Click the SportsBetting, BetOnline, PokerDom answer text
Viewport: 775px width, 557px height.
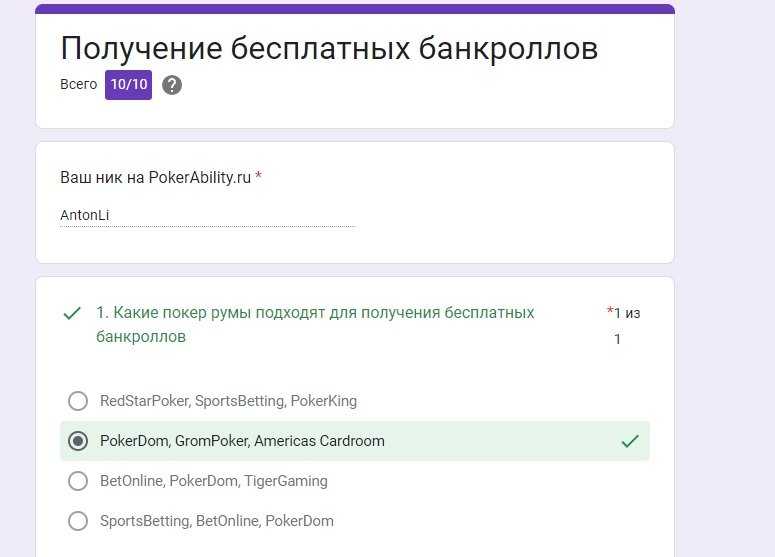pos(216,521)
